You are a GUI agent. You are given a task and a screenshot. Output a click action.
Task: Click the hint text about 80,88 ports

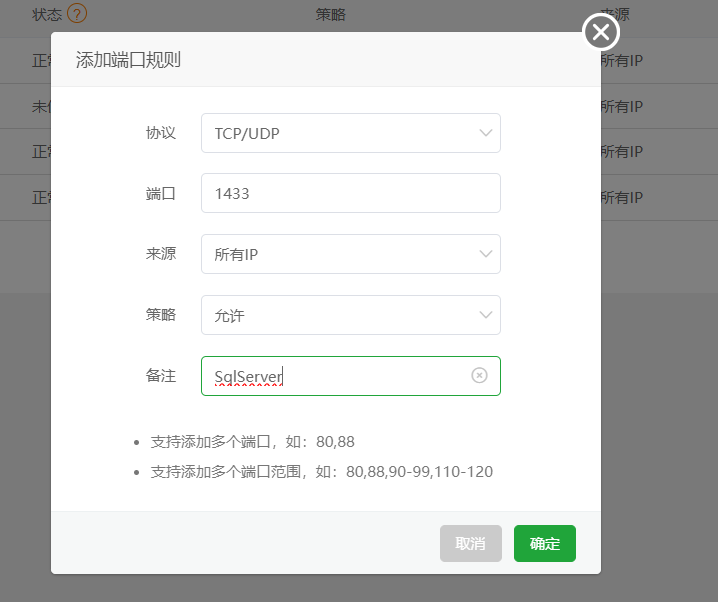pyautogui.click(x=252, y=441)
